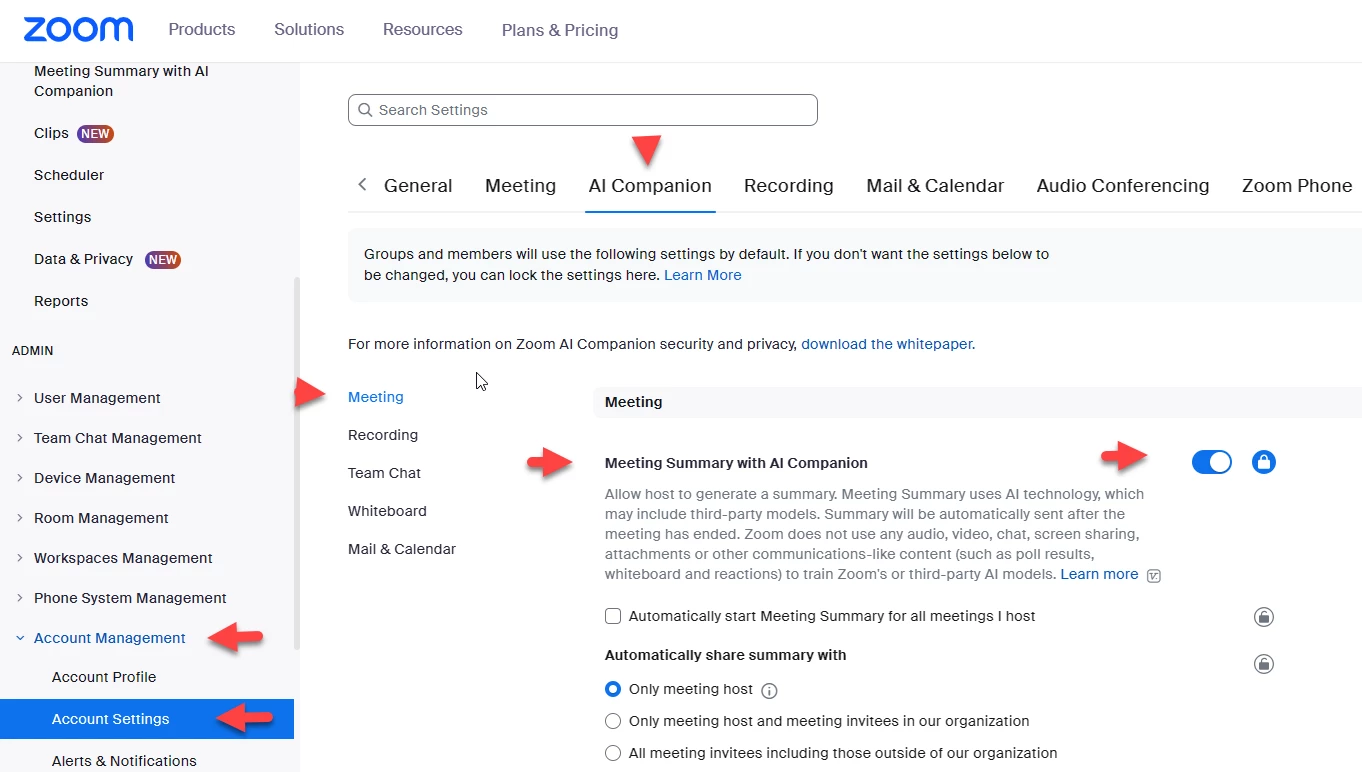Open Reports in sidebar
Screen dimensions: 1362x772
(x=61, y=301)
